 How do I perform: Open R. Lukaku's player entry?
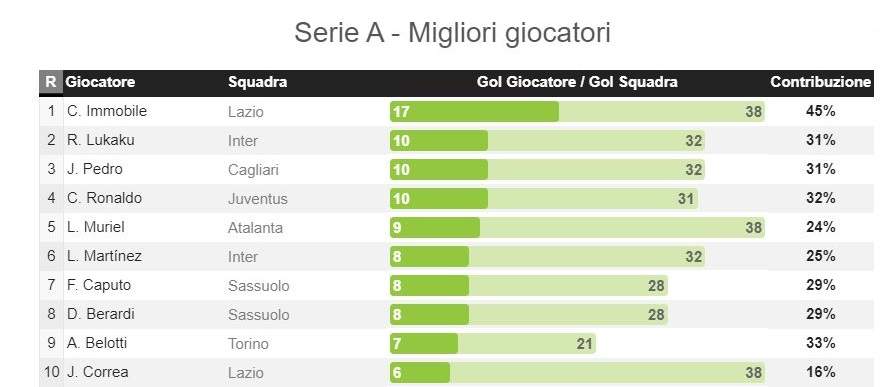(x=100, y=140)
